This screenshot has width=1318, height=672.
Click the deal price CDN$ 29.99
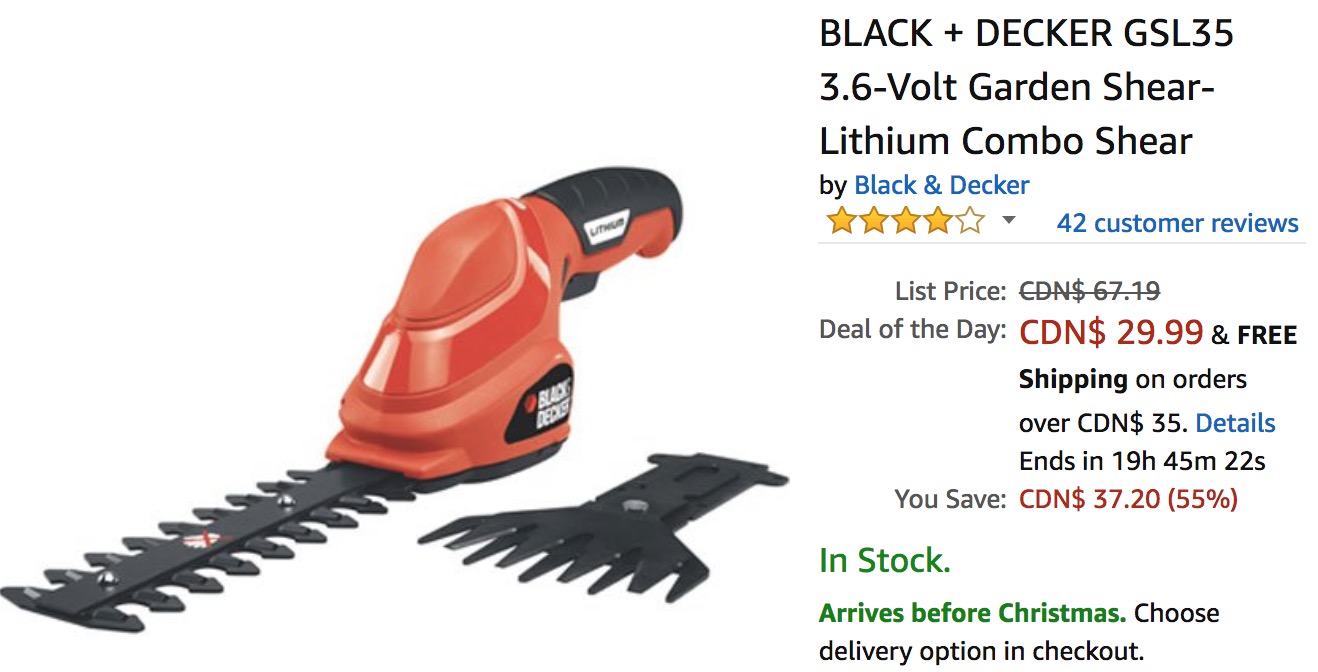(x=1111, y=333)
